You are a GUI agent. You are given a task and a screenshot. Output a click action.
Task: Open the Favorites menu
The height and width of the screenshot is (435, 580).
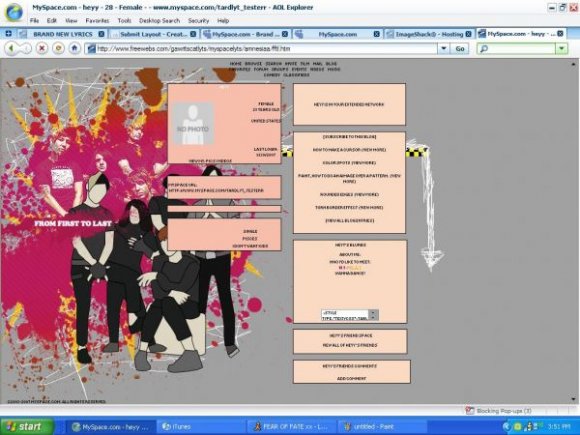click(x=97, y=21)
